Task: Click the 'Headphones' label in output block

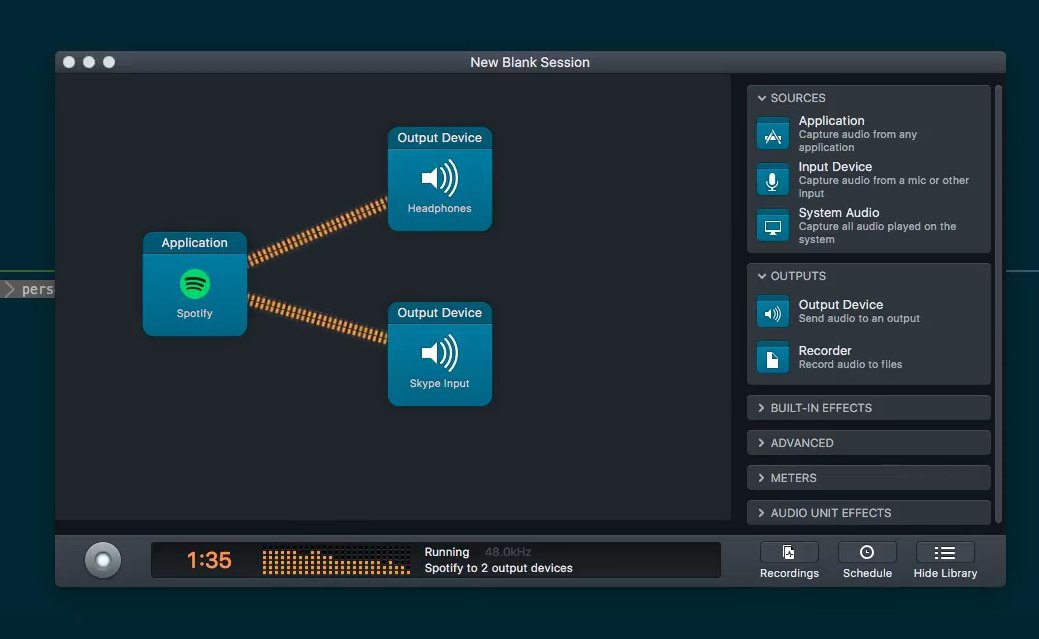Action: 439,208
